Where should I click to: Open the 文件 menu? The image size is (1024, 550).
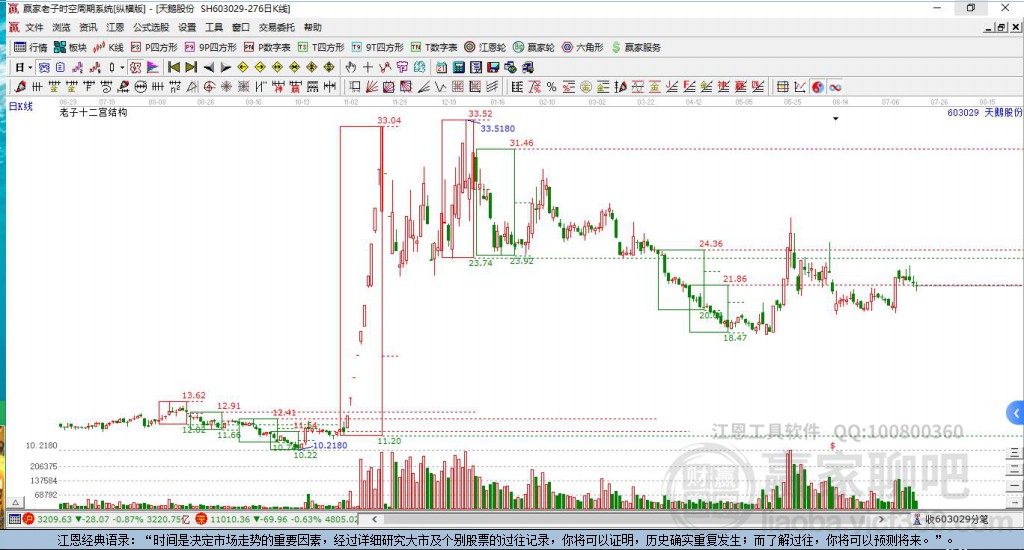[x=34, y=27]
